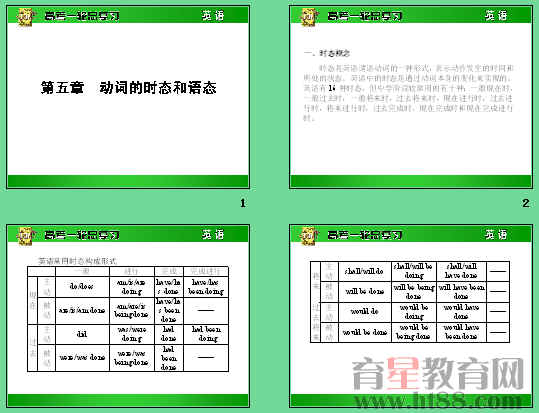Select the slide with the 英语常用时态构成形式 table
Image resolution: width=539 pixels, height=413 pixels.
[x=128, y=316]
